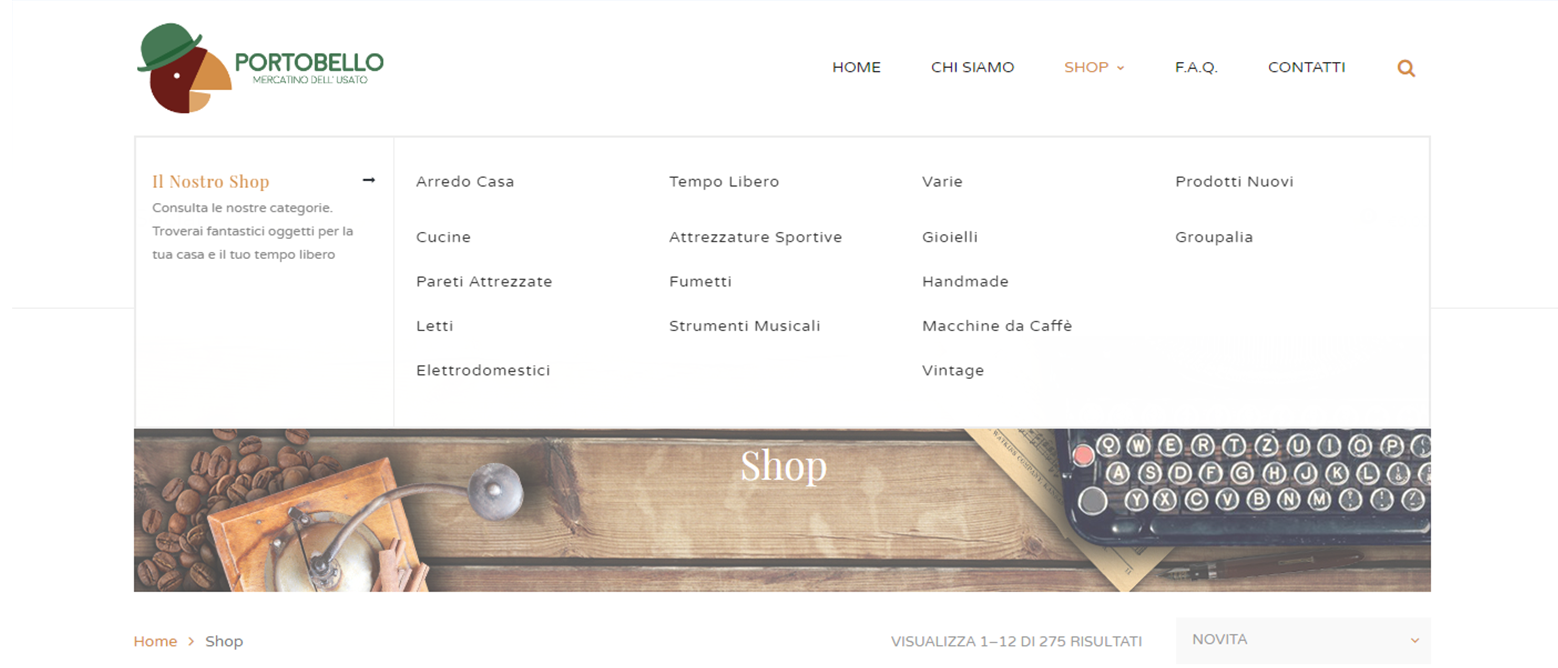Click the Portobello logo
Screen dimensions: 1558x668
[x=260, y=68]
